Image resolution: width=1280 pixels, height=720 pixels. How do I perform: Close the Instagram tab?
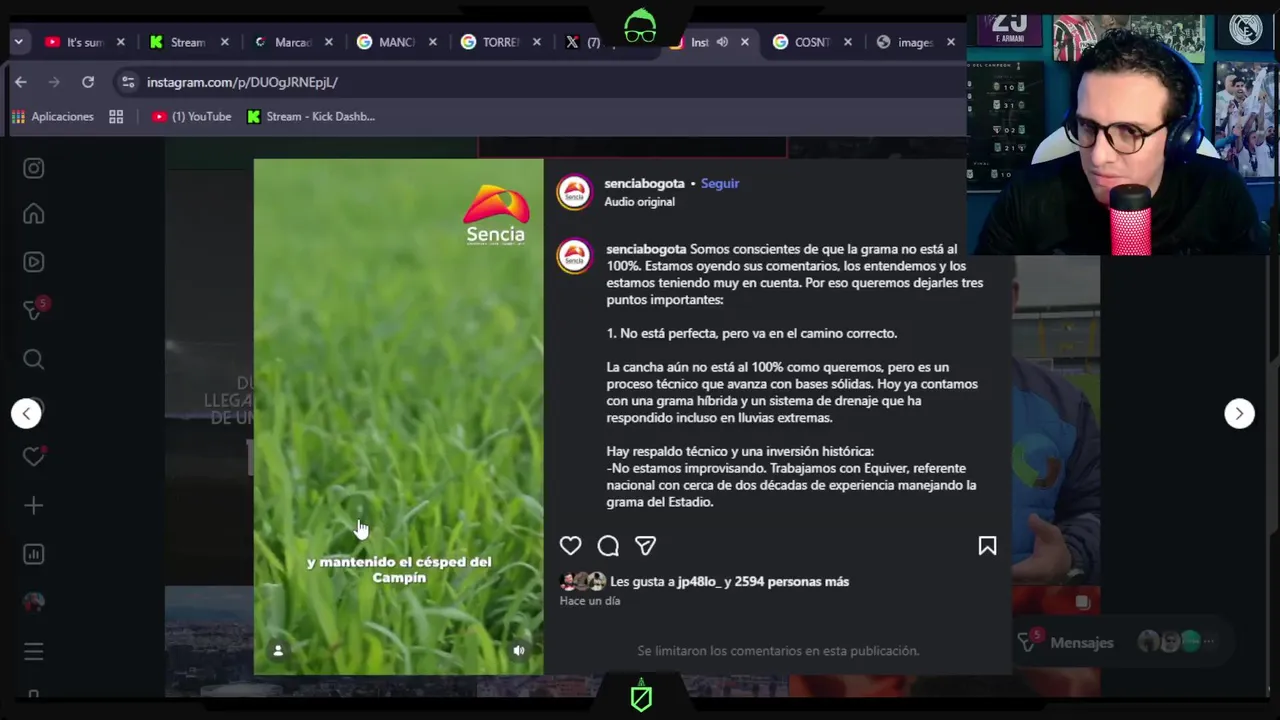[x=745, y=42]
